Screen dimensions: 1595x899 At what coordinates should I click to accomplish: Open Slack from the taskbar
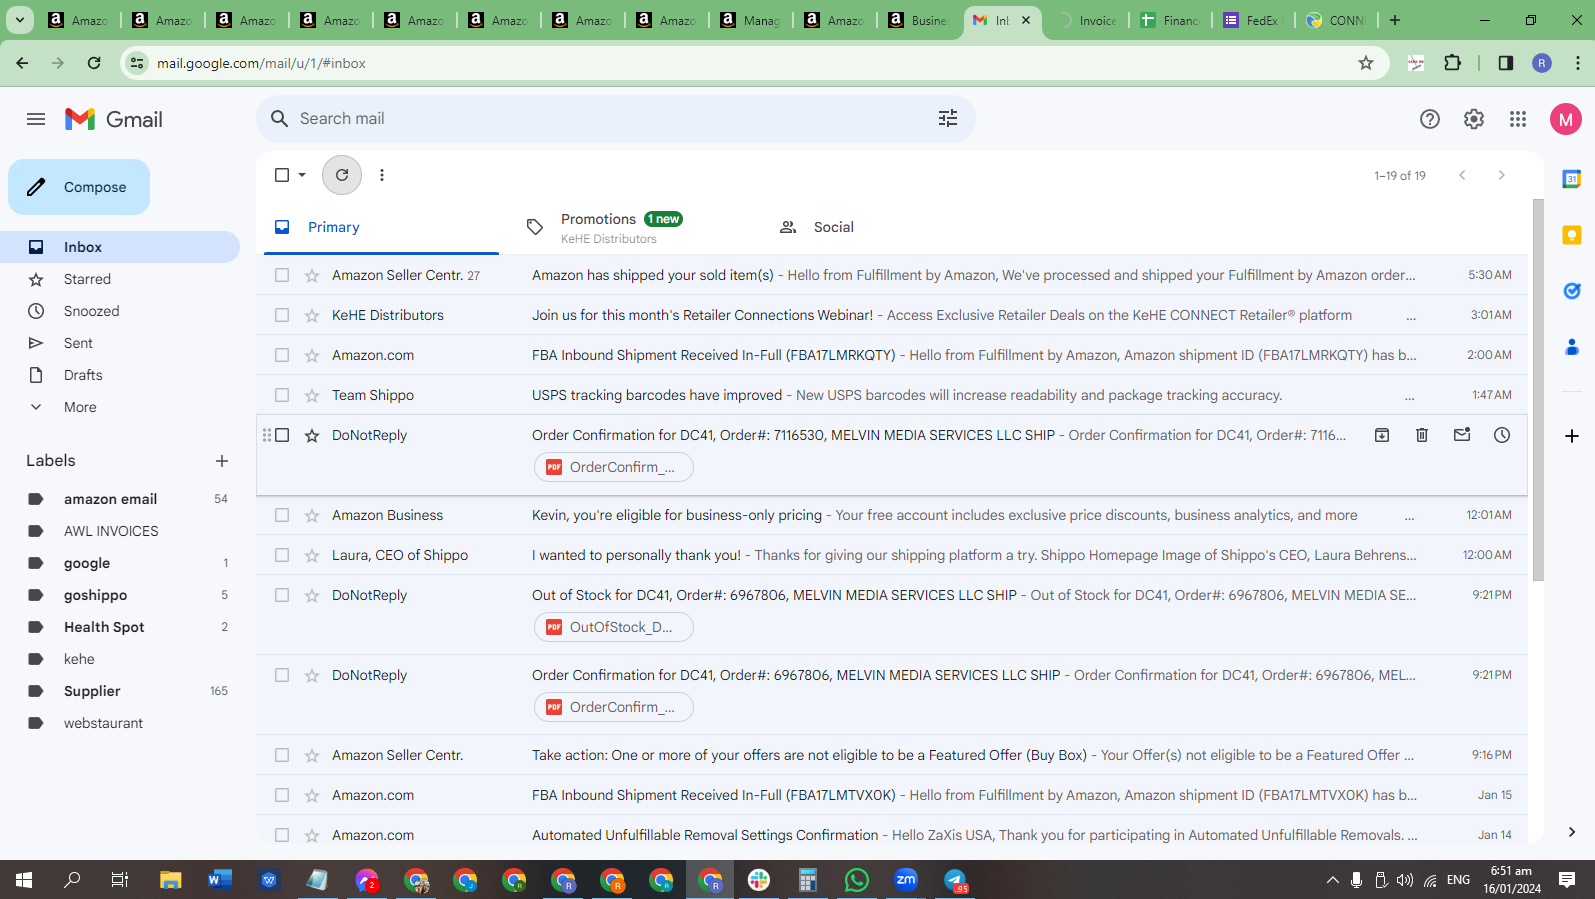[759, 880]
